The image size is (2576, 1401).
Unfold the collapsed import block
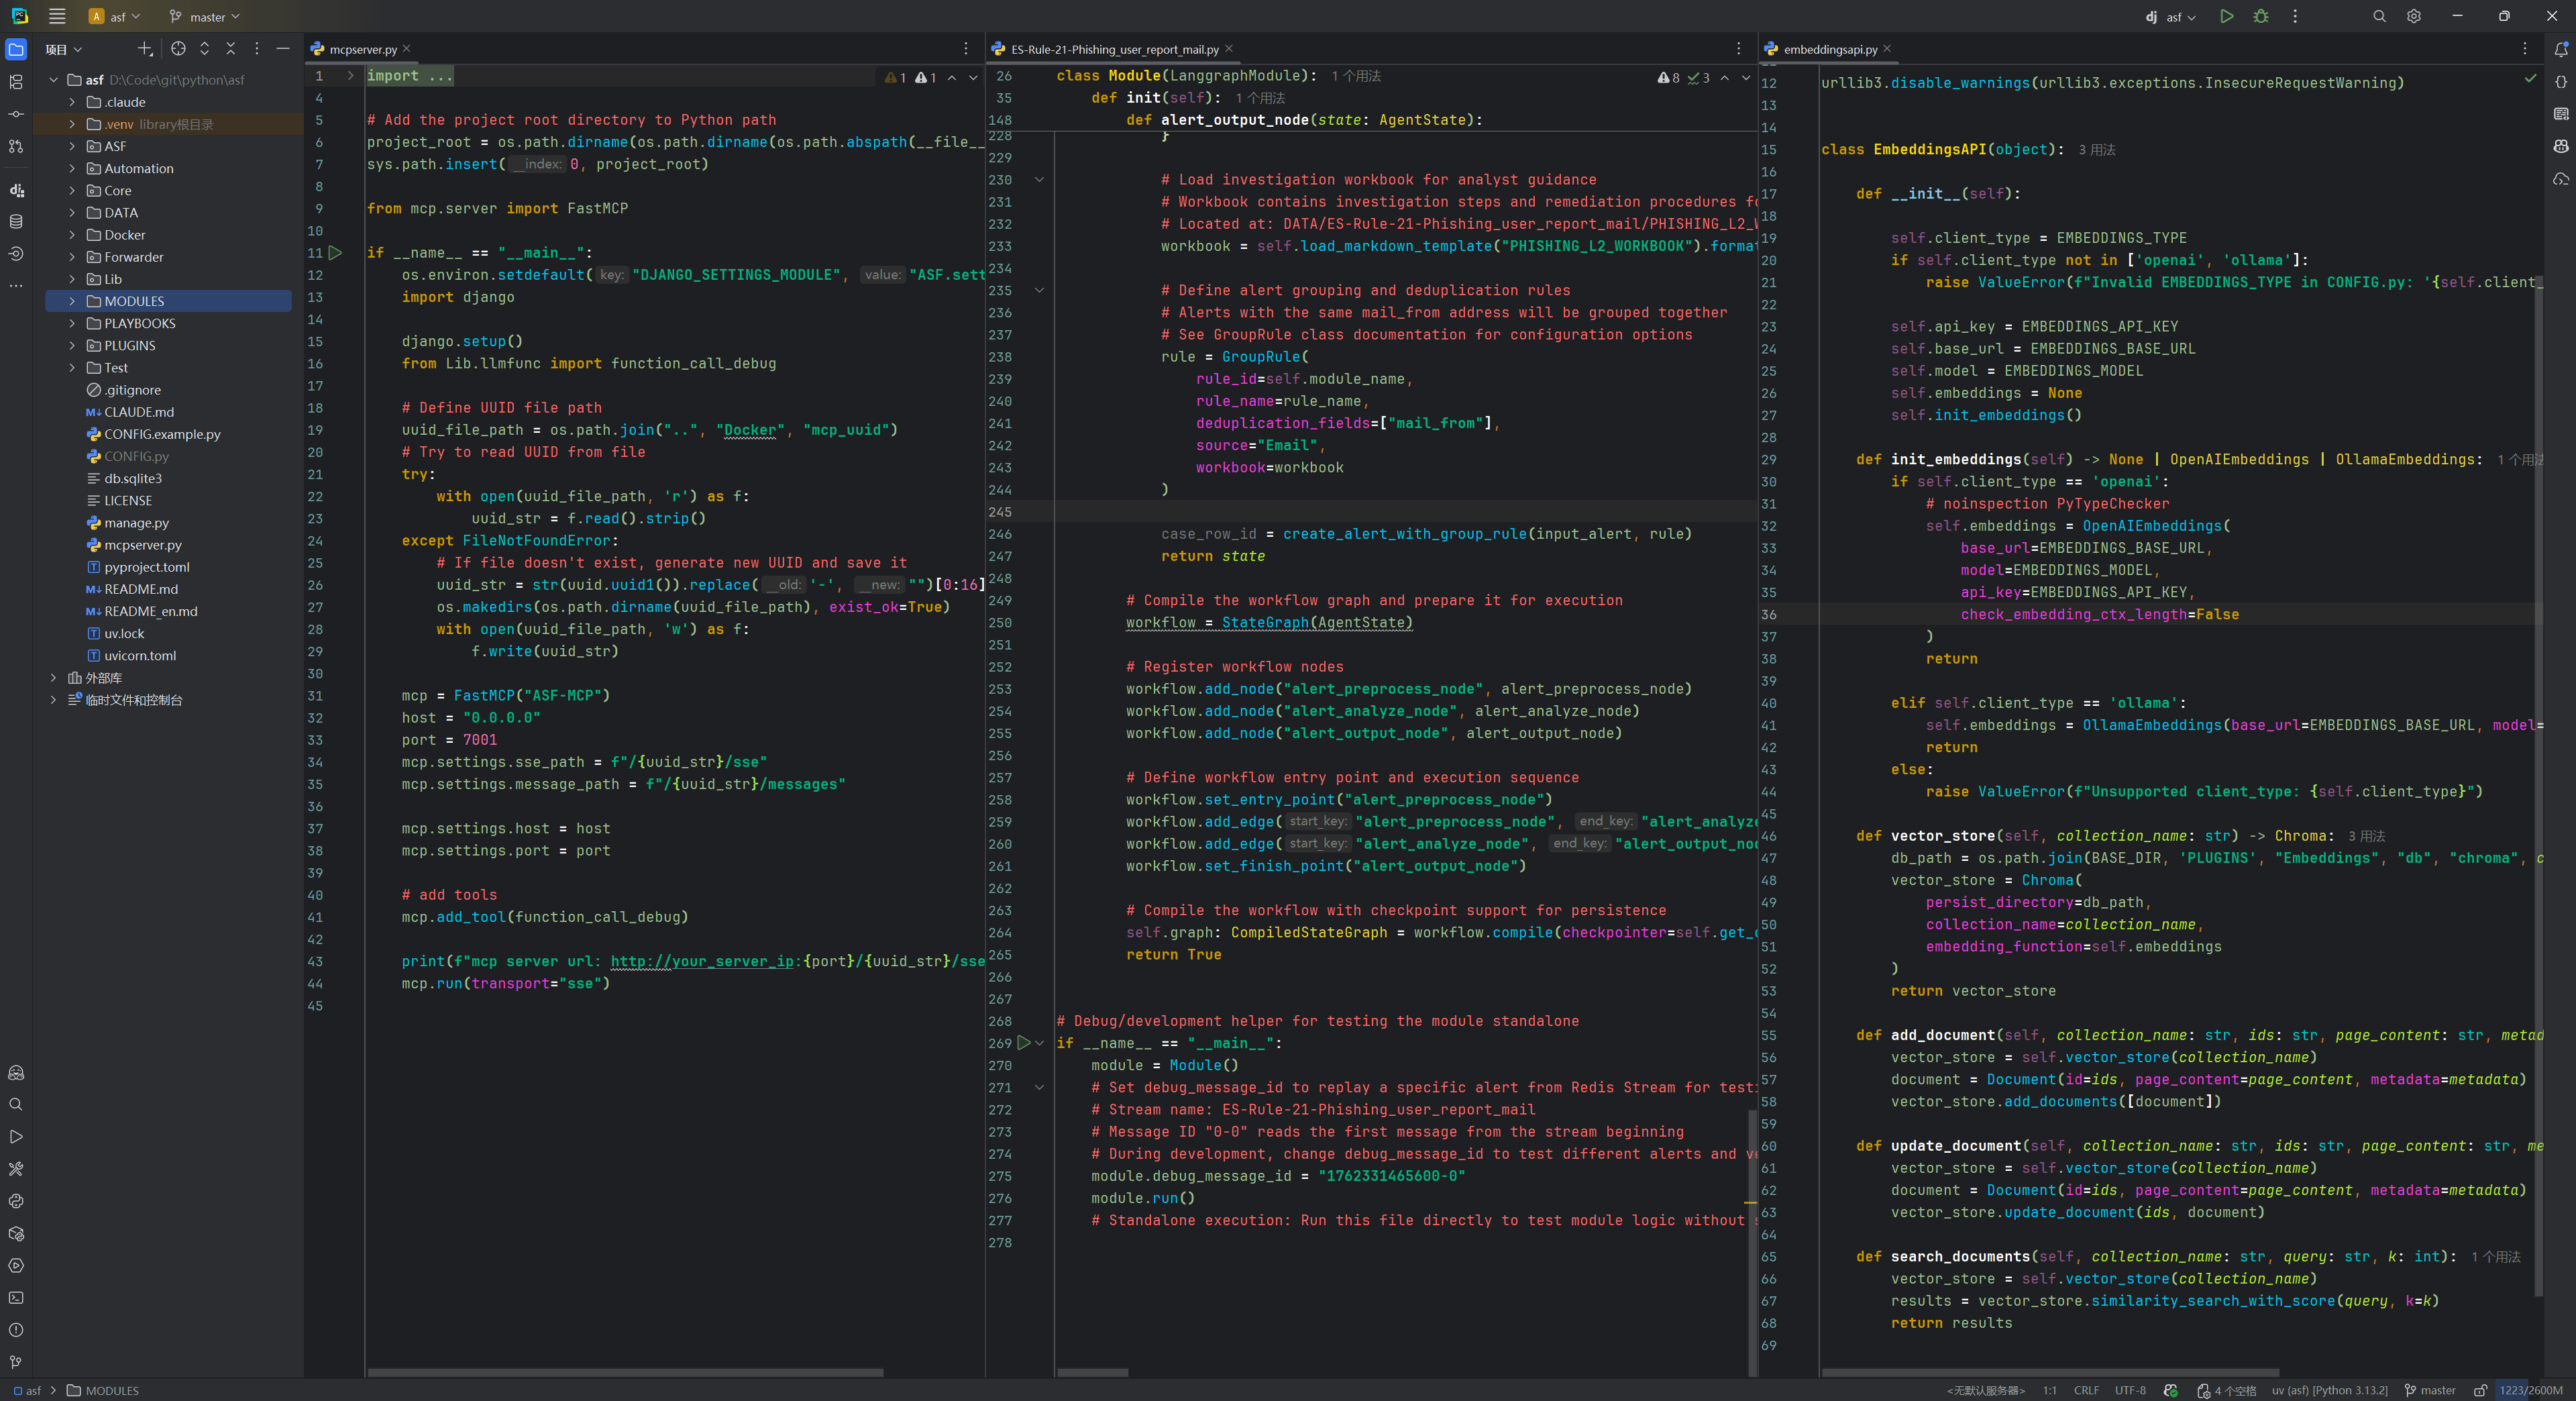(x=350, y=76)
